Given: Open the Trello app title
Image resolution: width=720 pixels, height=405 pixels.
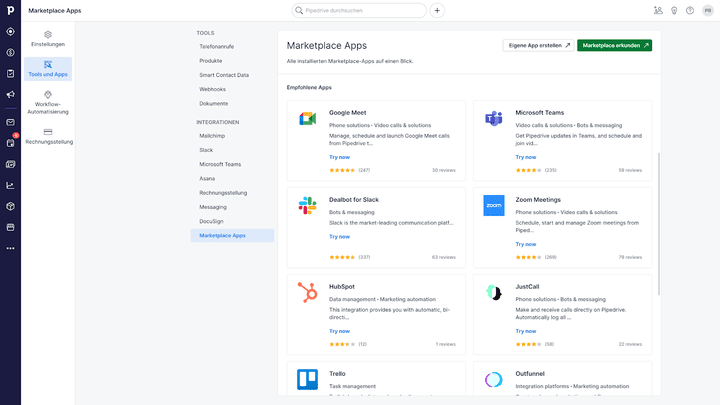Looking at the screenshot, I should (337, 374).
